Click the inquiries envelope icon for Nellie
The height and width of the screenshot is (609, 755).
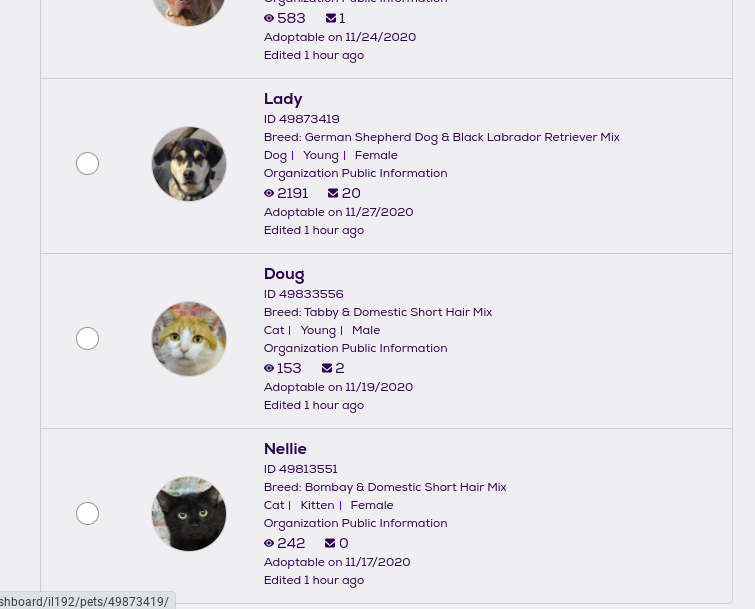click(x=330, y=544)
